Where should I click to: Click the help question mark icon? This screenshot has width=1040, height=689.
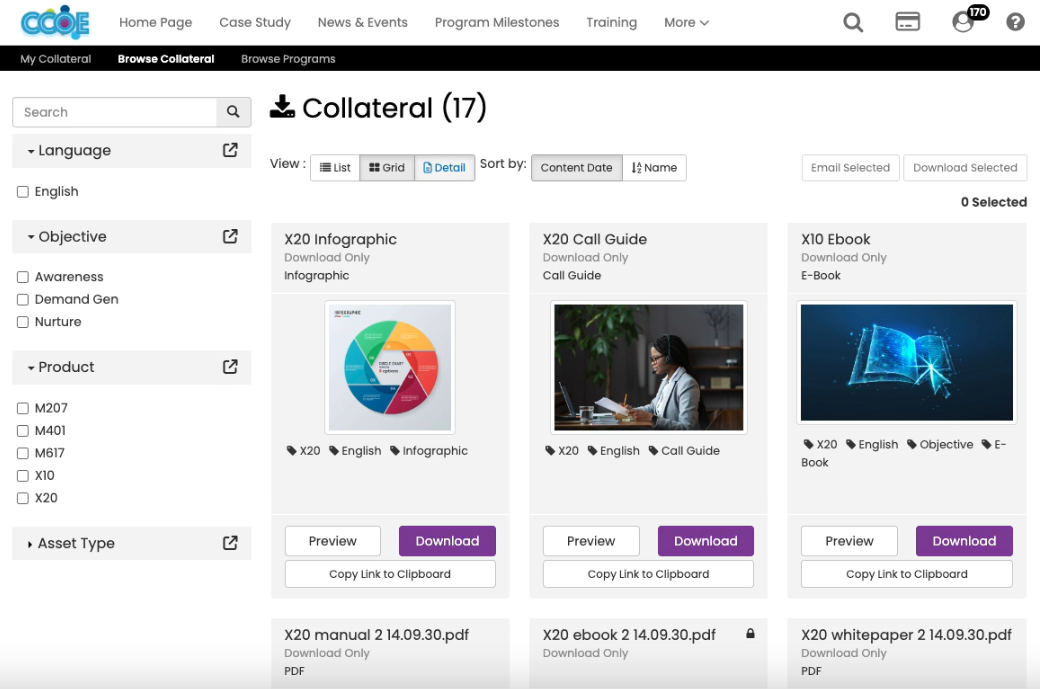(x=1015, y=21)
